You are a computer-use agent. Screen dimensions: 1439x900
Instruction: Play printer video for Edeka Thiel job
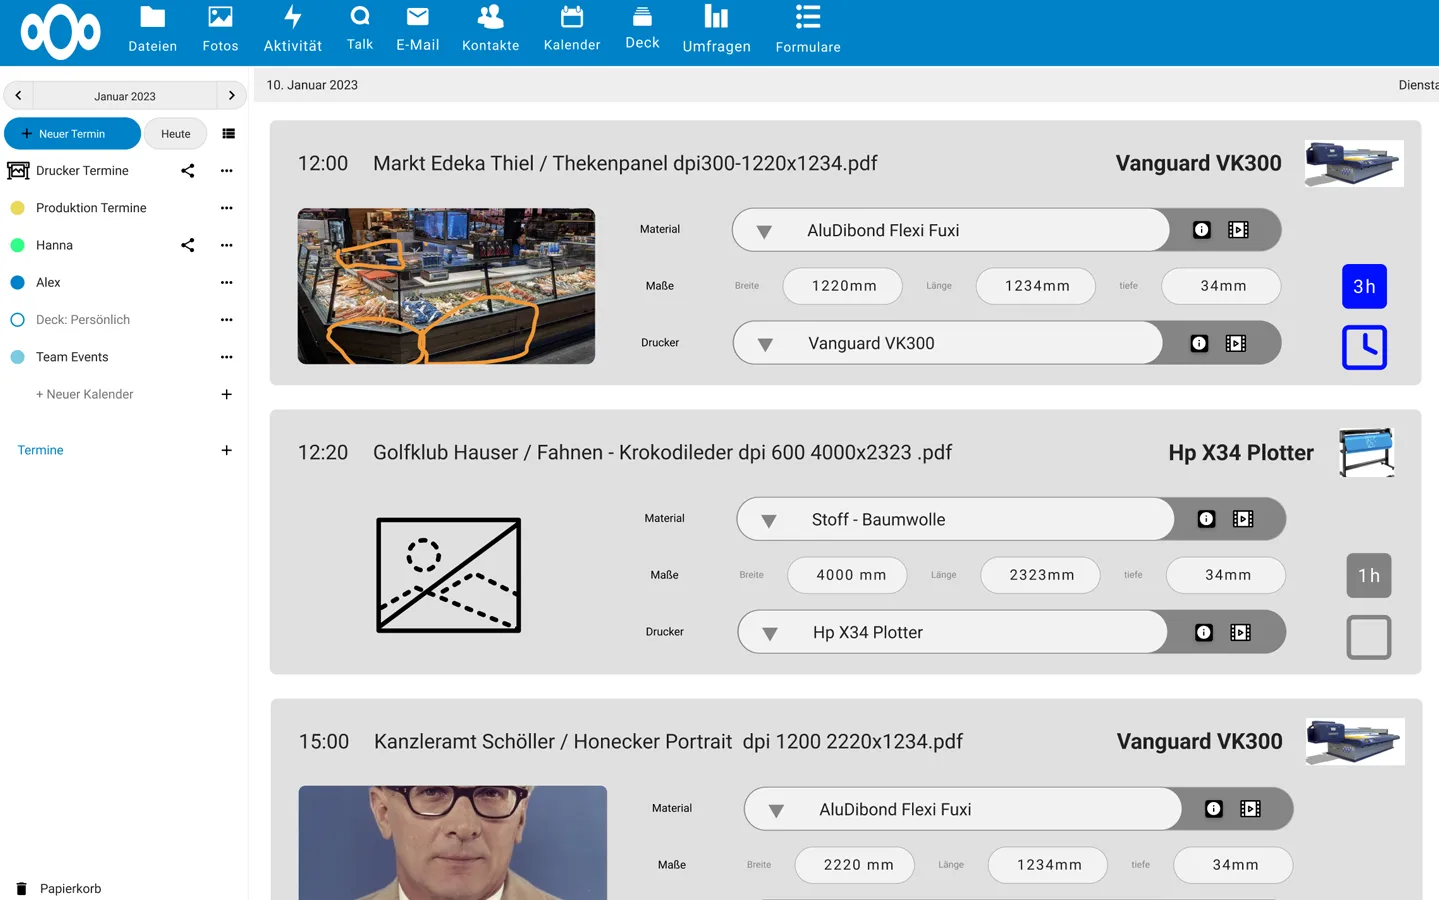pyautogui.click(x=1236, y=343)
